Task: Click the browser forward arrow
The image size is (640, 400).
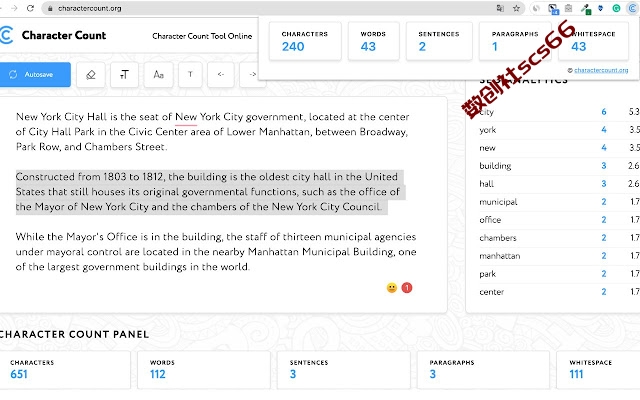Action: click(x=14, y=8)
